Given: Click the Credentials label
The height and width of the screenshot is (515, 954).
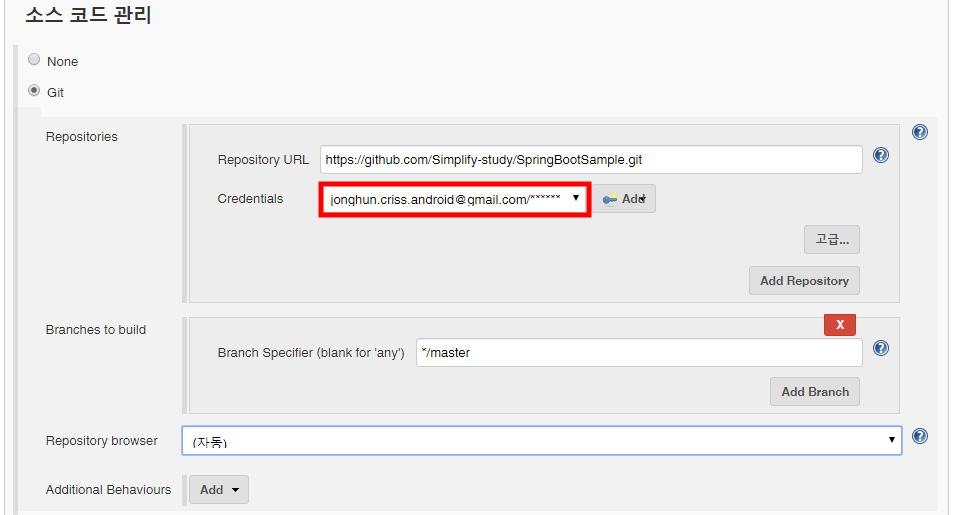Looking at the screenshot, I should (x=250, y=198).
